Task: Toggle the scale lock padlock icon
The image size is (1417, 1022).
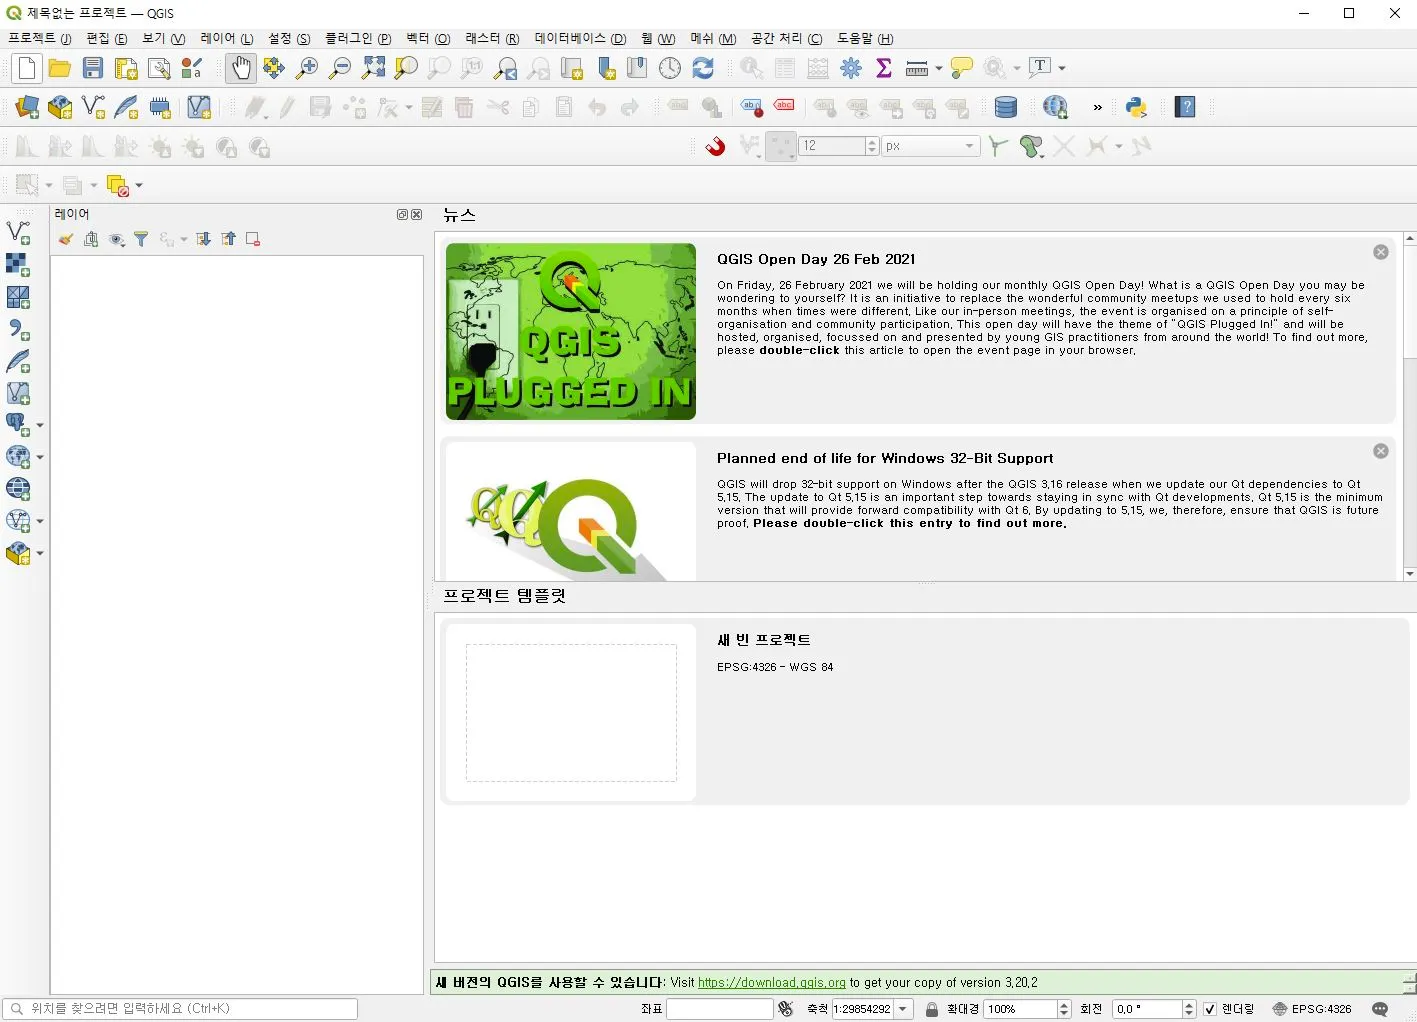Action: (932, 1009)
